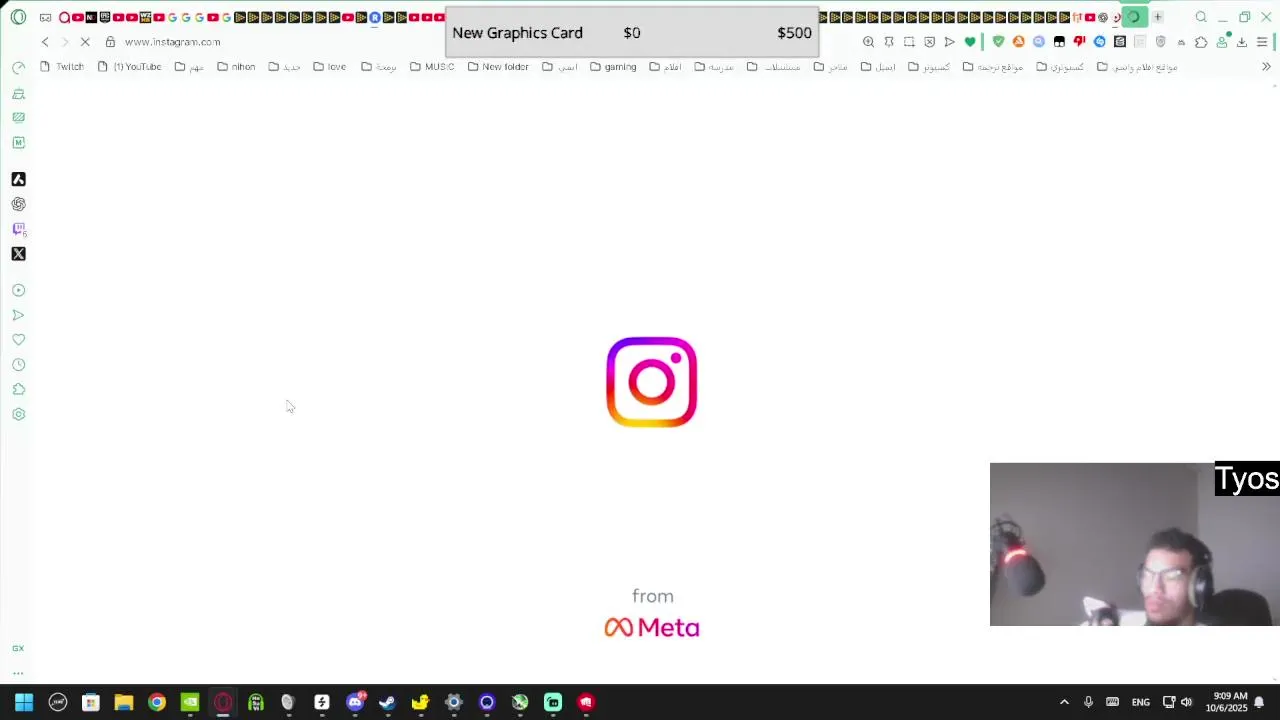Open Steam from the taskbar
This screenshot has height=720, width=1280.
click(x=387, y=702)
